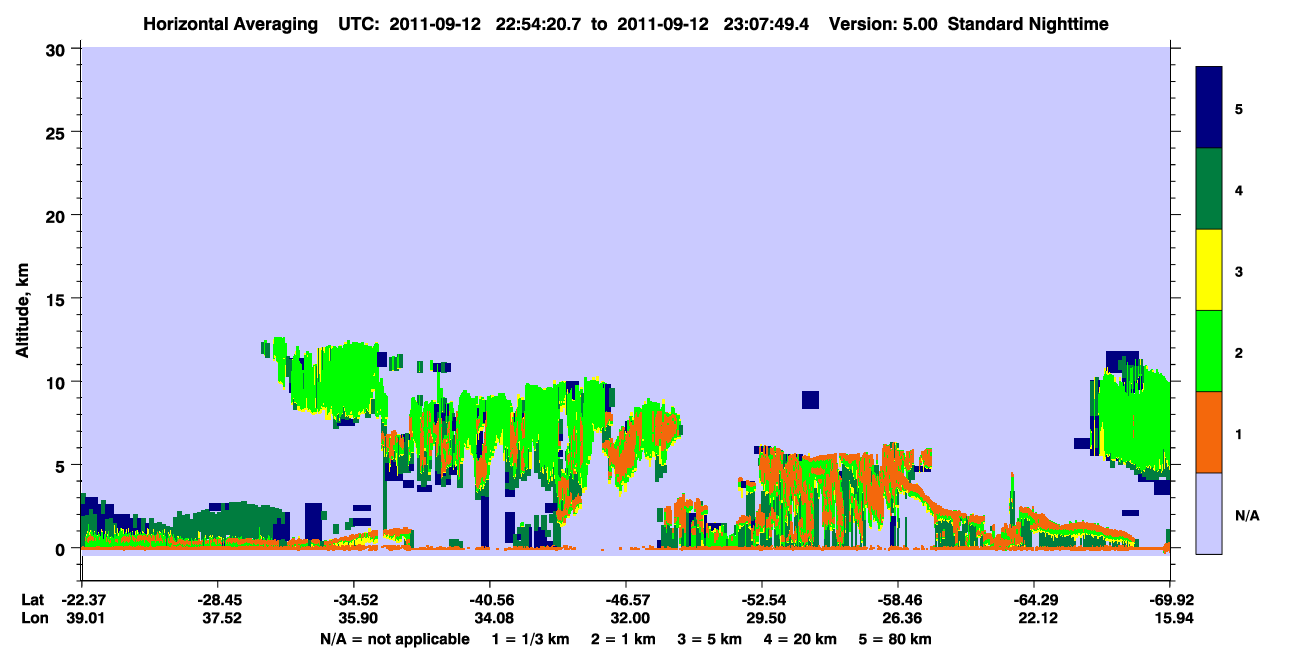Screen dimensions: 1300x667
Task: Click the latitude value -58.46
Action: (x=897, y=600)
